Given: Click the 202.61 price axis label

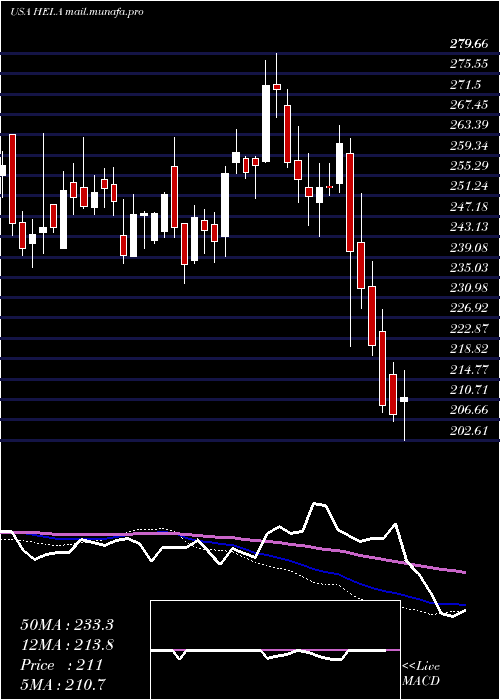Looking at the screenshot, I should pos(469,430).
